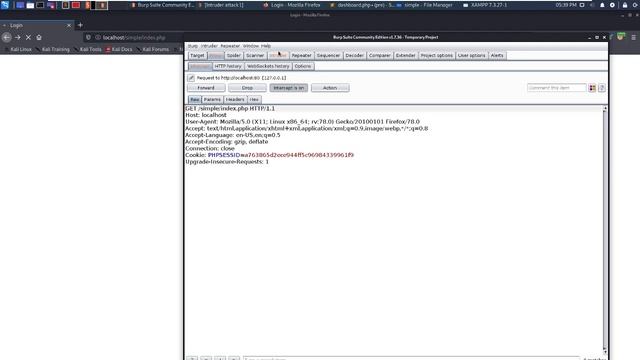Switch to the Repeater tool tab
Image resolution: width=640 pixels, height=360 pixels.
coord(302,56)
